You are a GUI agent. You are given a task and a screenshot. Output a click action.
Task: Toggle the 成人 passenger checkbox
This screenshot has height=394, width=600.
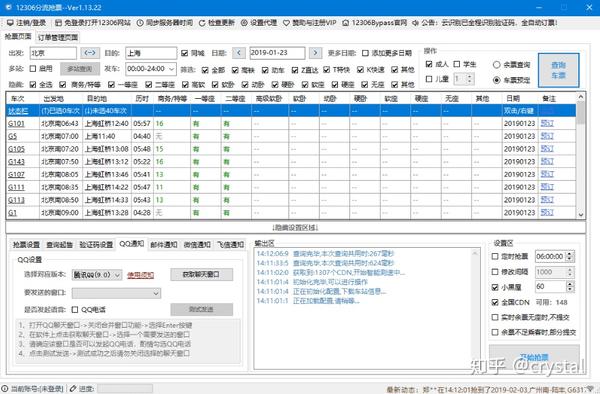tap(429, 64)
